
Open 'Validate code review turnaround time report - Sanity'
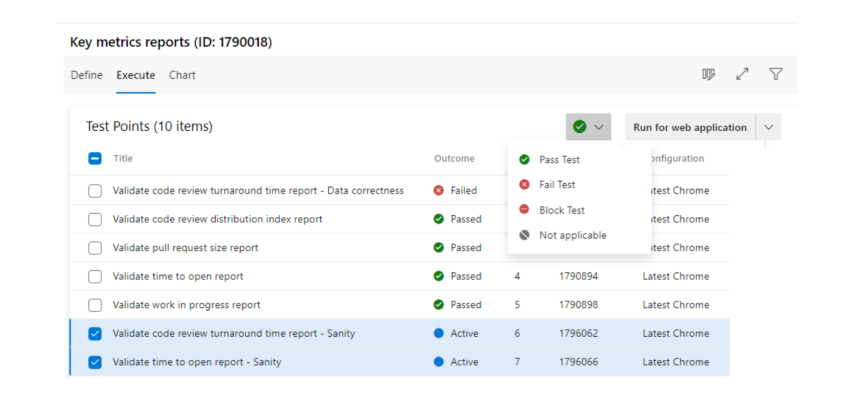(x=234, y=333)
